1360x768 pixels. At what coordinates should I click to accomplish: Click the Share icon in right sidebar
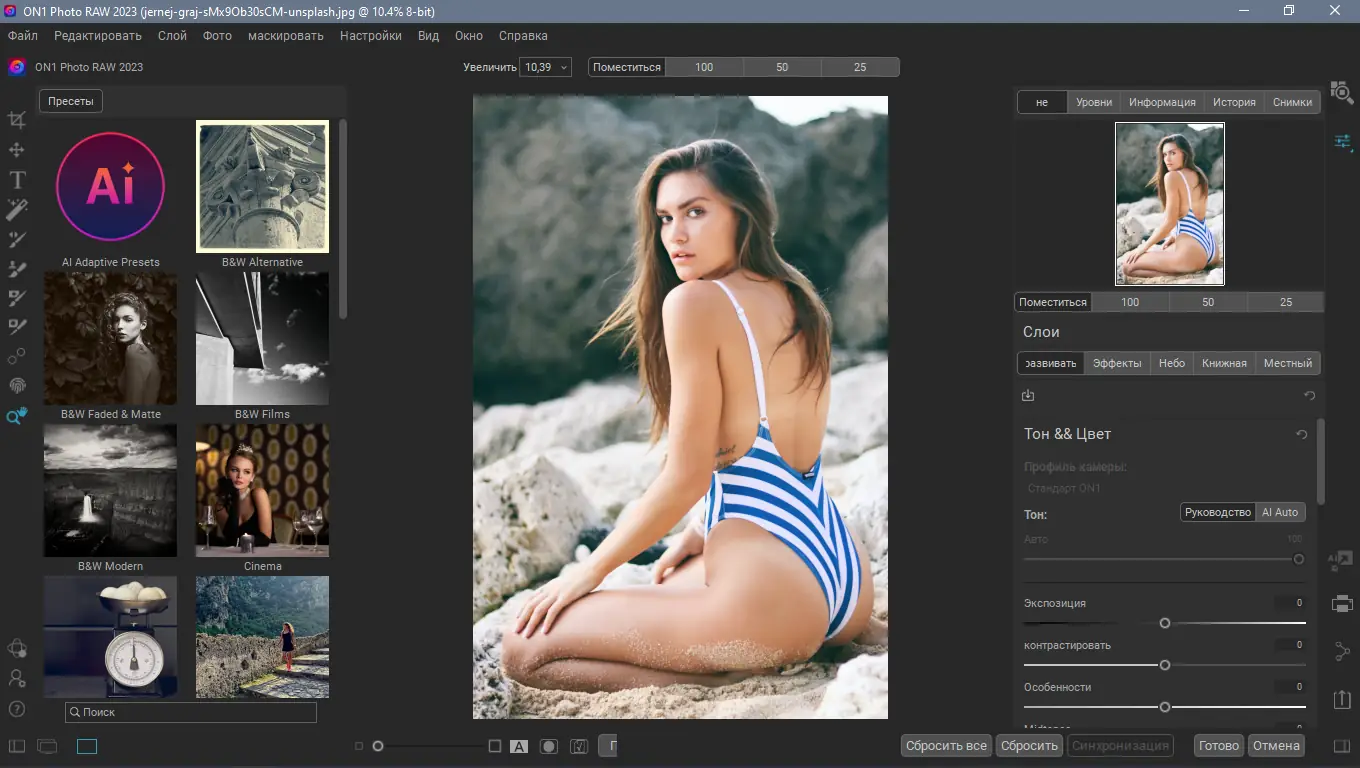[1342, 652]
